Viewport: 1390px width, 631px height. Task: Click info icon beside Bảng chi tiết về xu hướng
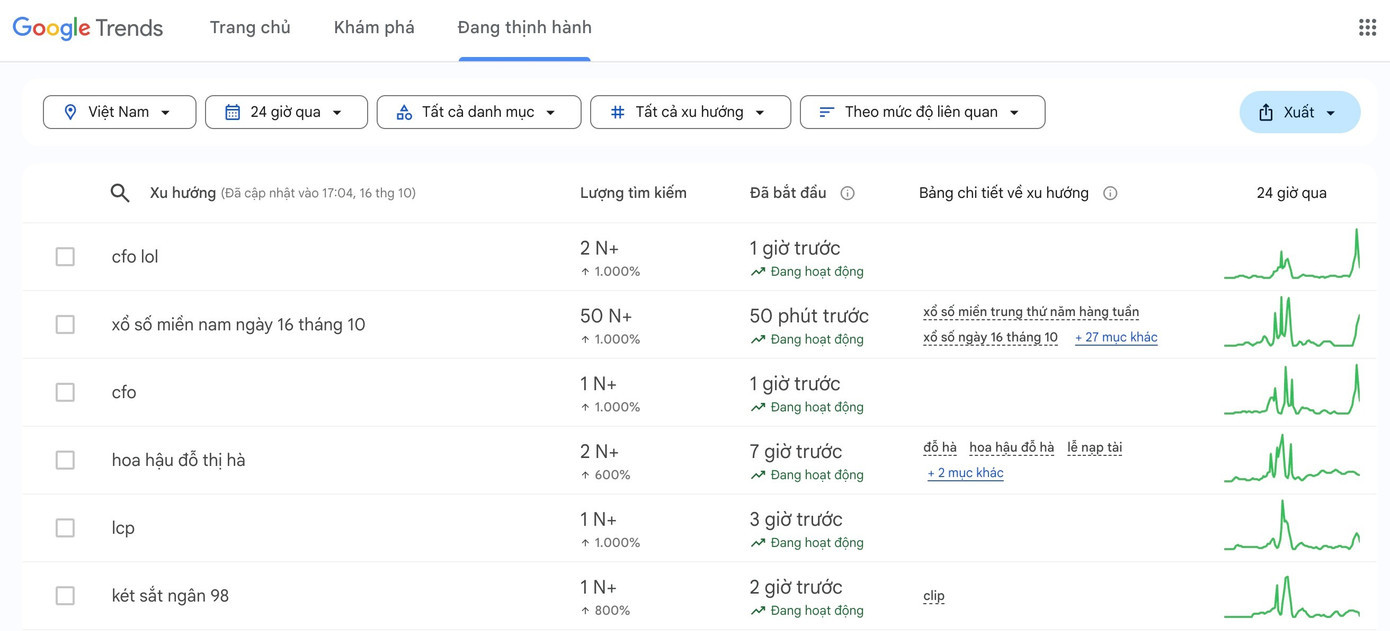(1110, 193)
